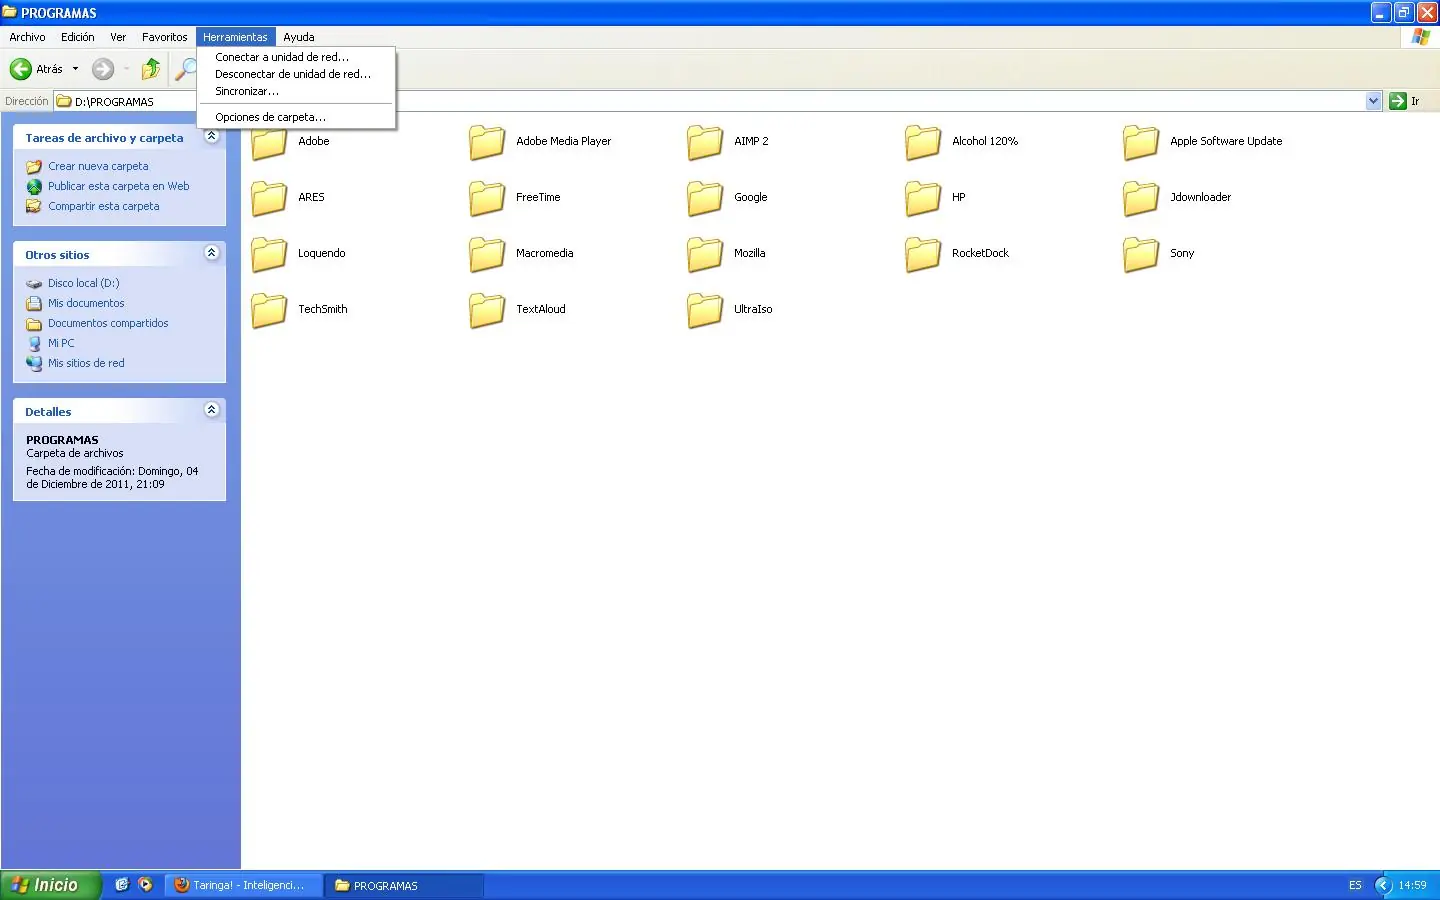This screenshot has height=900, width=1440.
Task: Click the Ir go arrow button
Action: click(1405, 101)
